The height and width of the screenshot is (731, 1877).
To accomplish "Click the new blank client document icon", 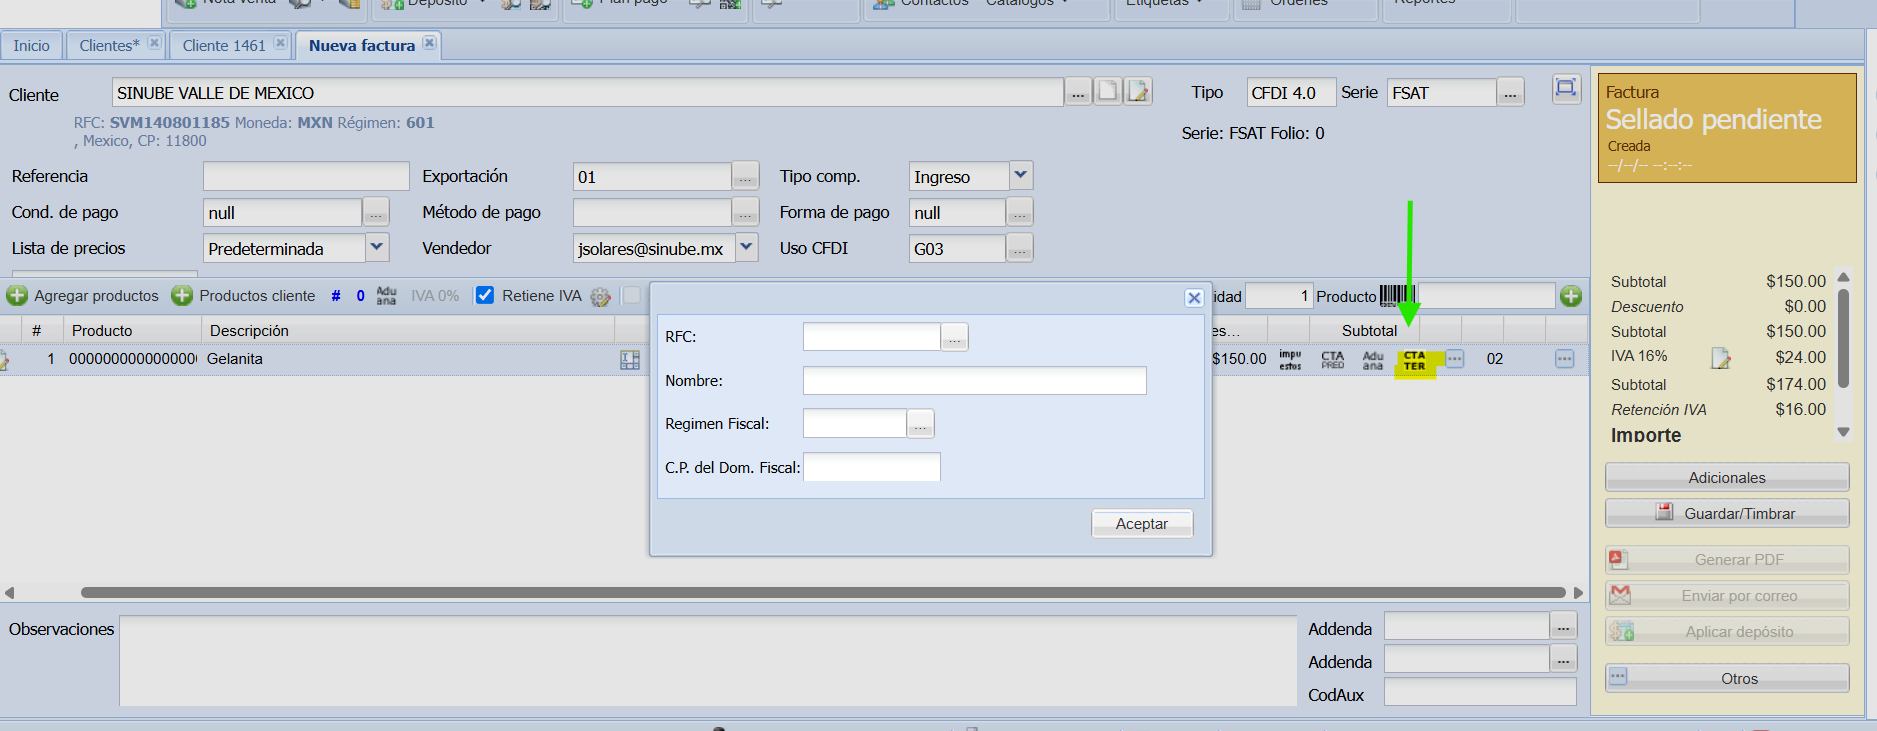I will 1108,91.
